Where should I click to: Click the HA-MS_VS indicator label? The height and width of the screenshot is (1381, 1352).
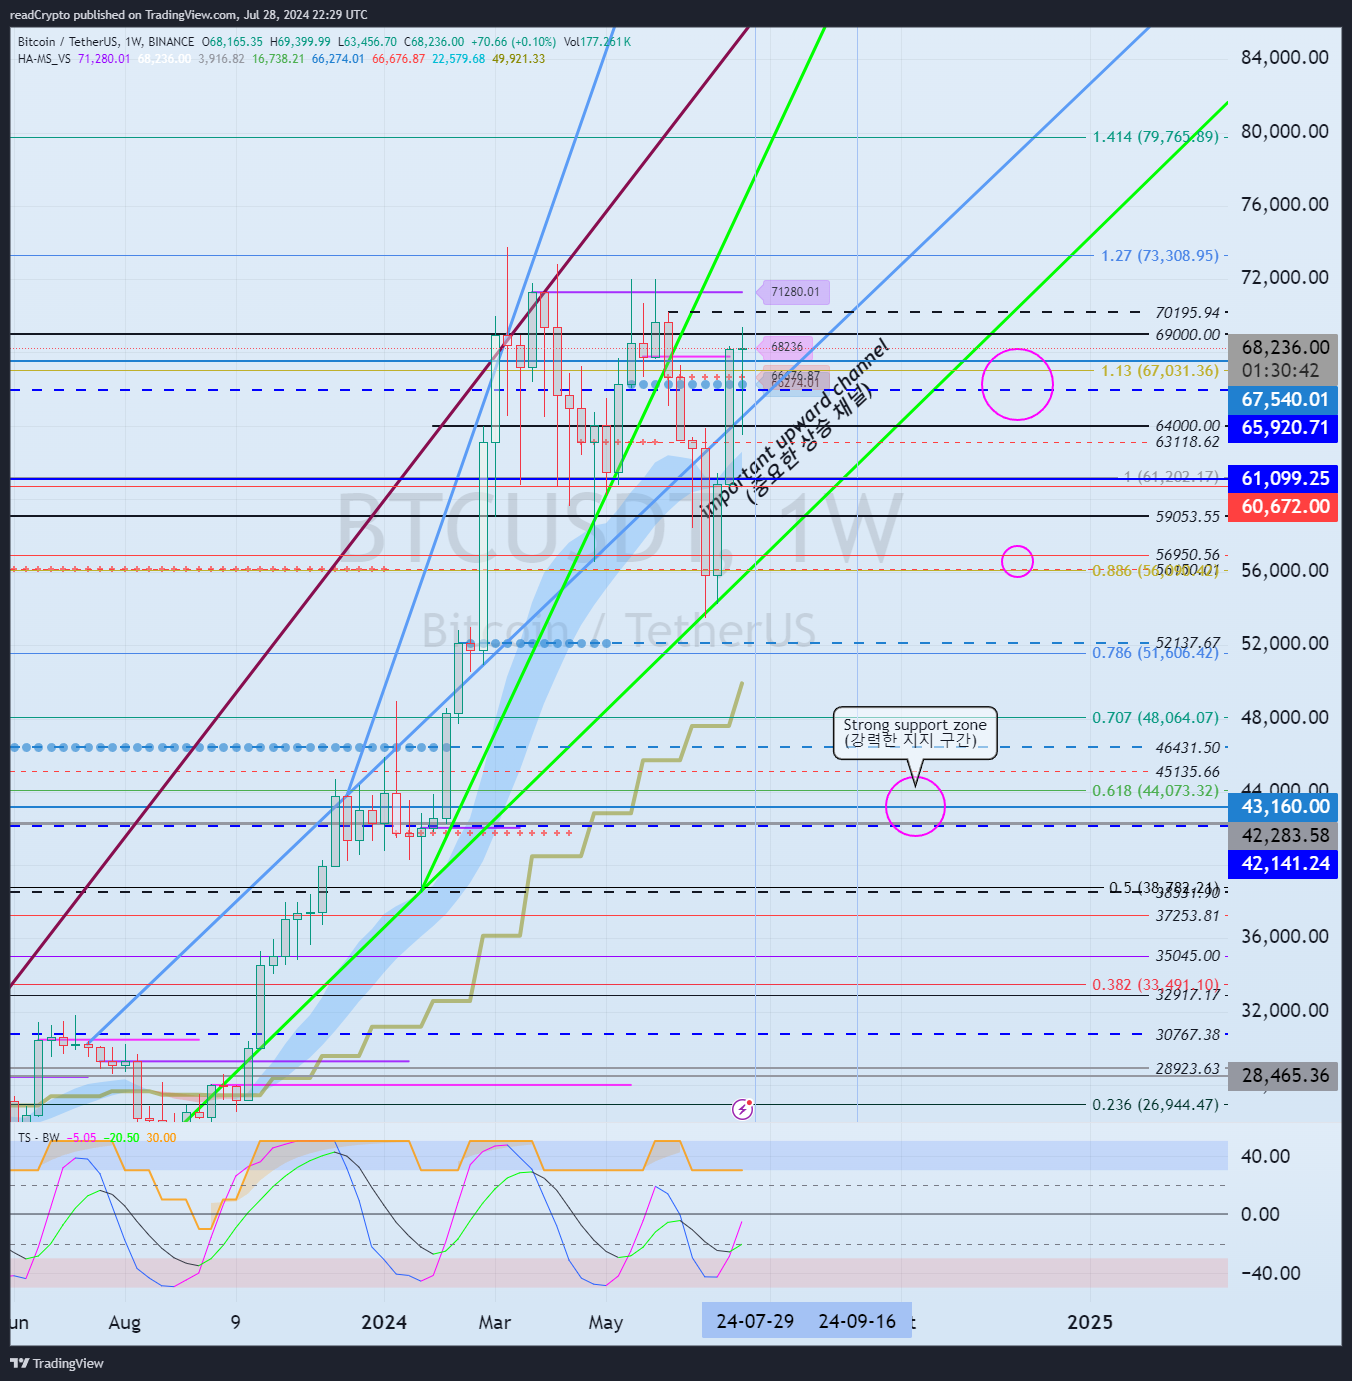tap(44, 59)
